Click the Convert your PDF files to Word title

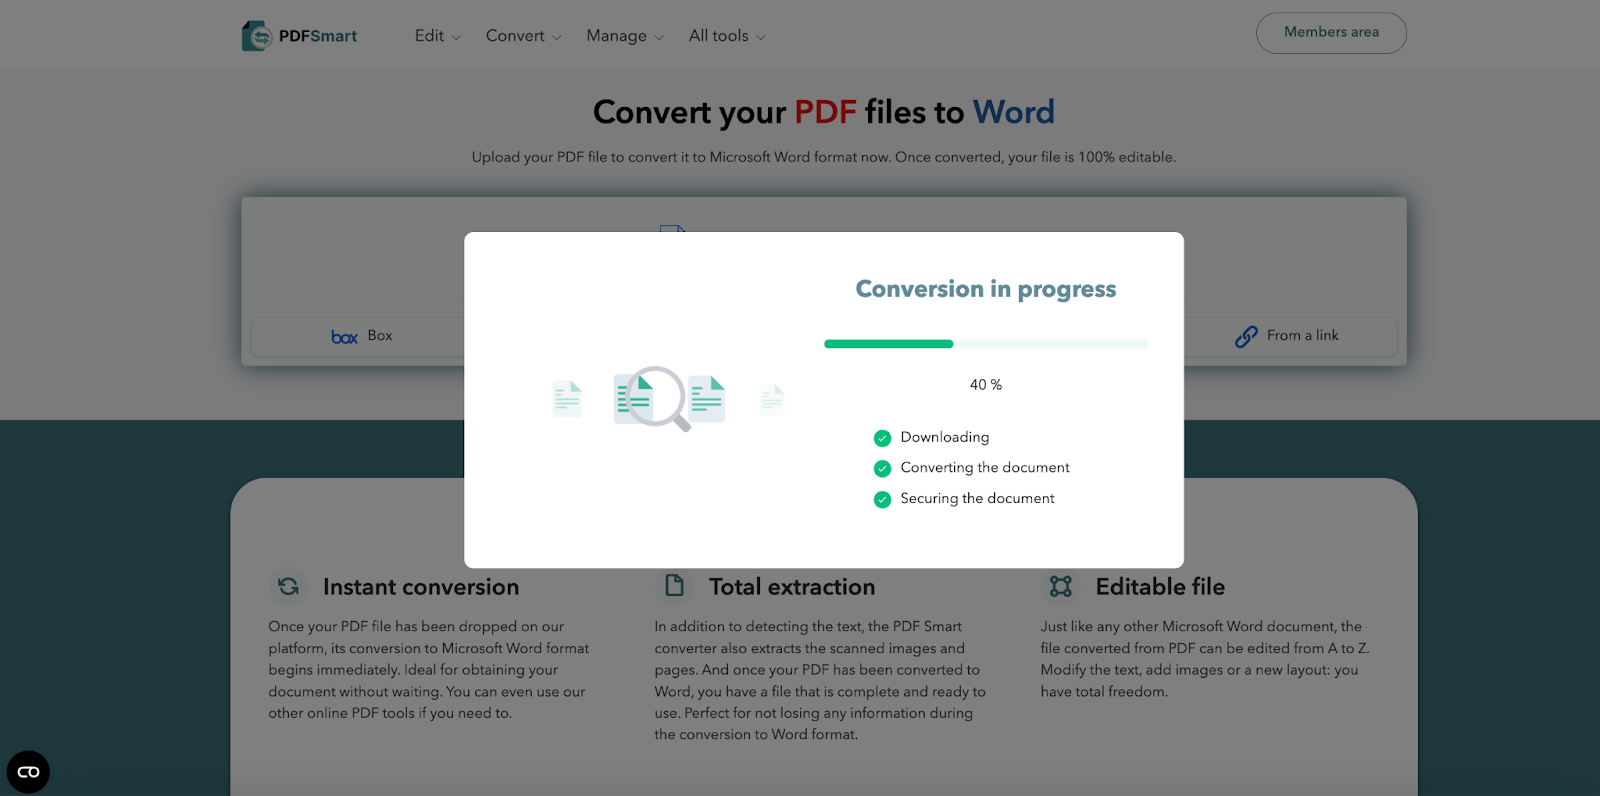tap(824, 112)
